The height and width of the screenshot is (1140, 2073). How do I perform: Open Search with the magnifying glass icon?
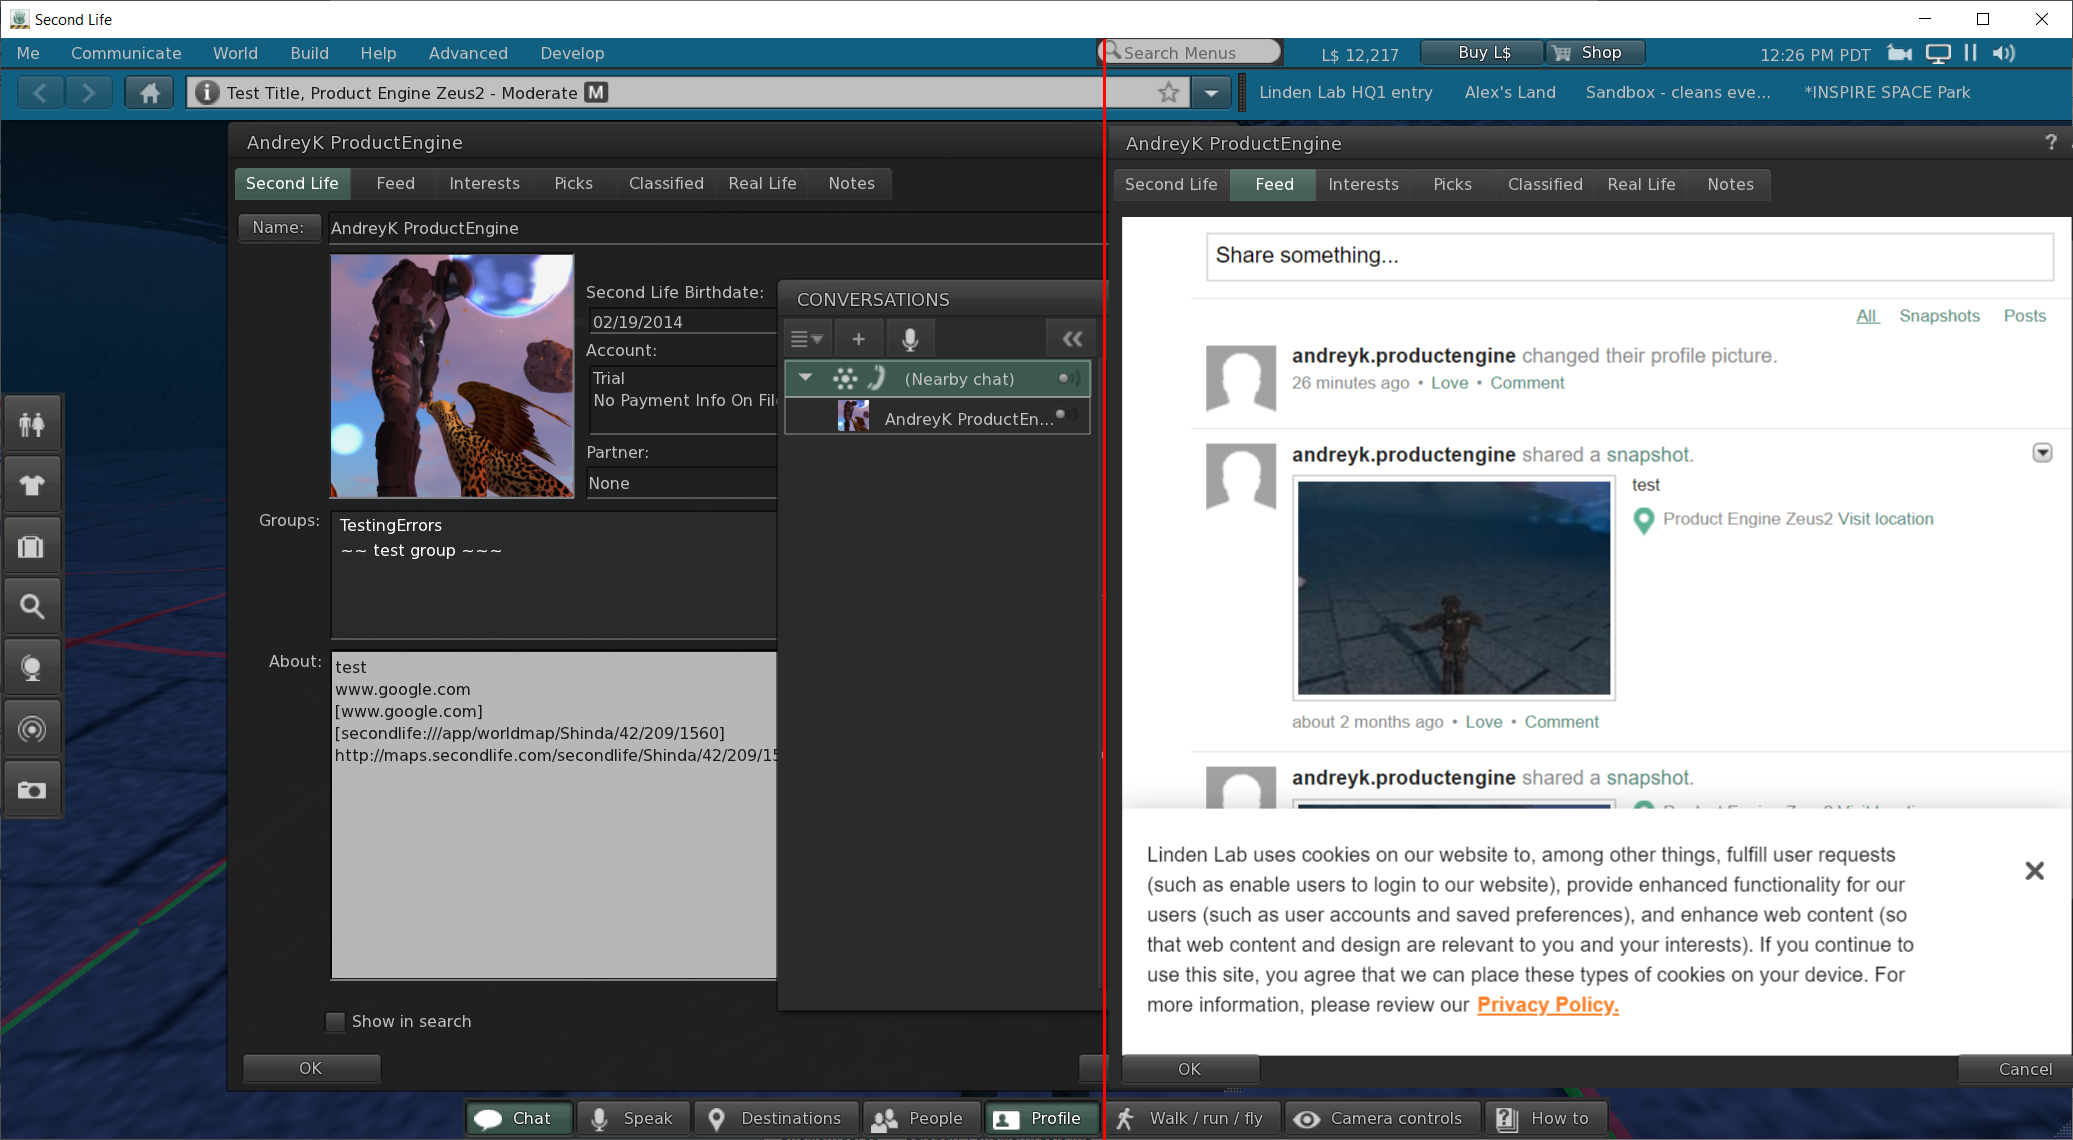[x=33, y=606]
